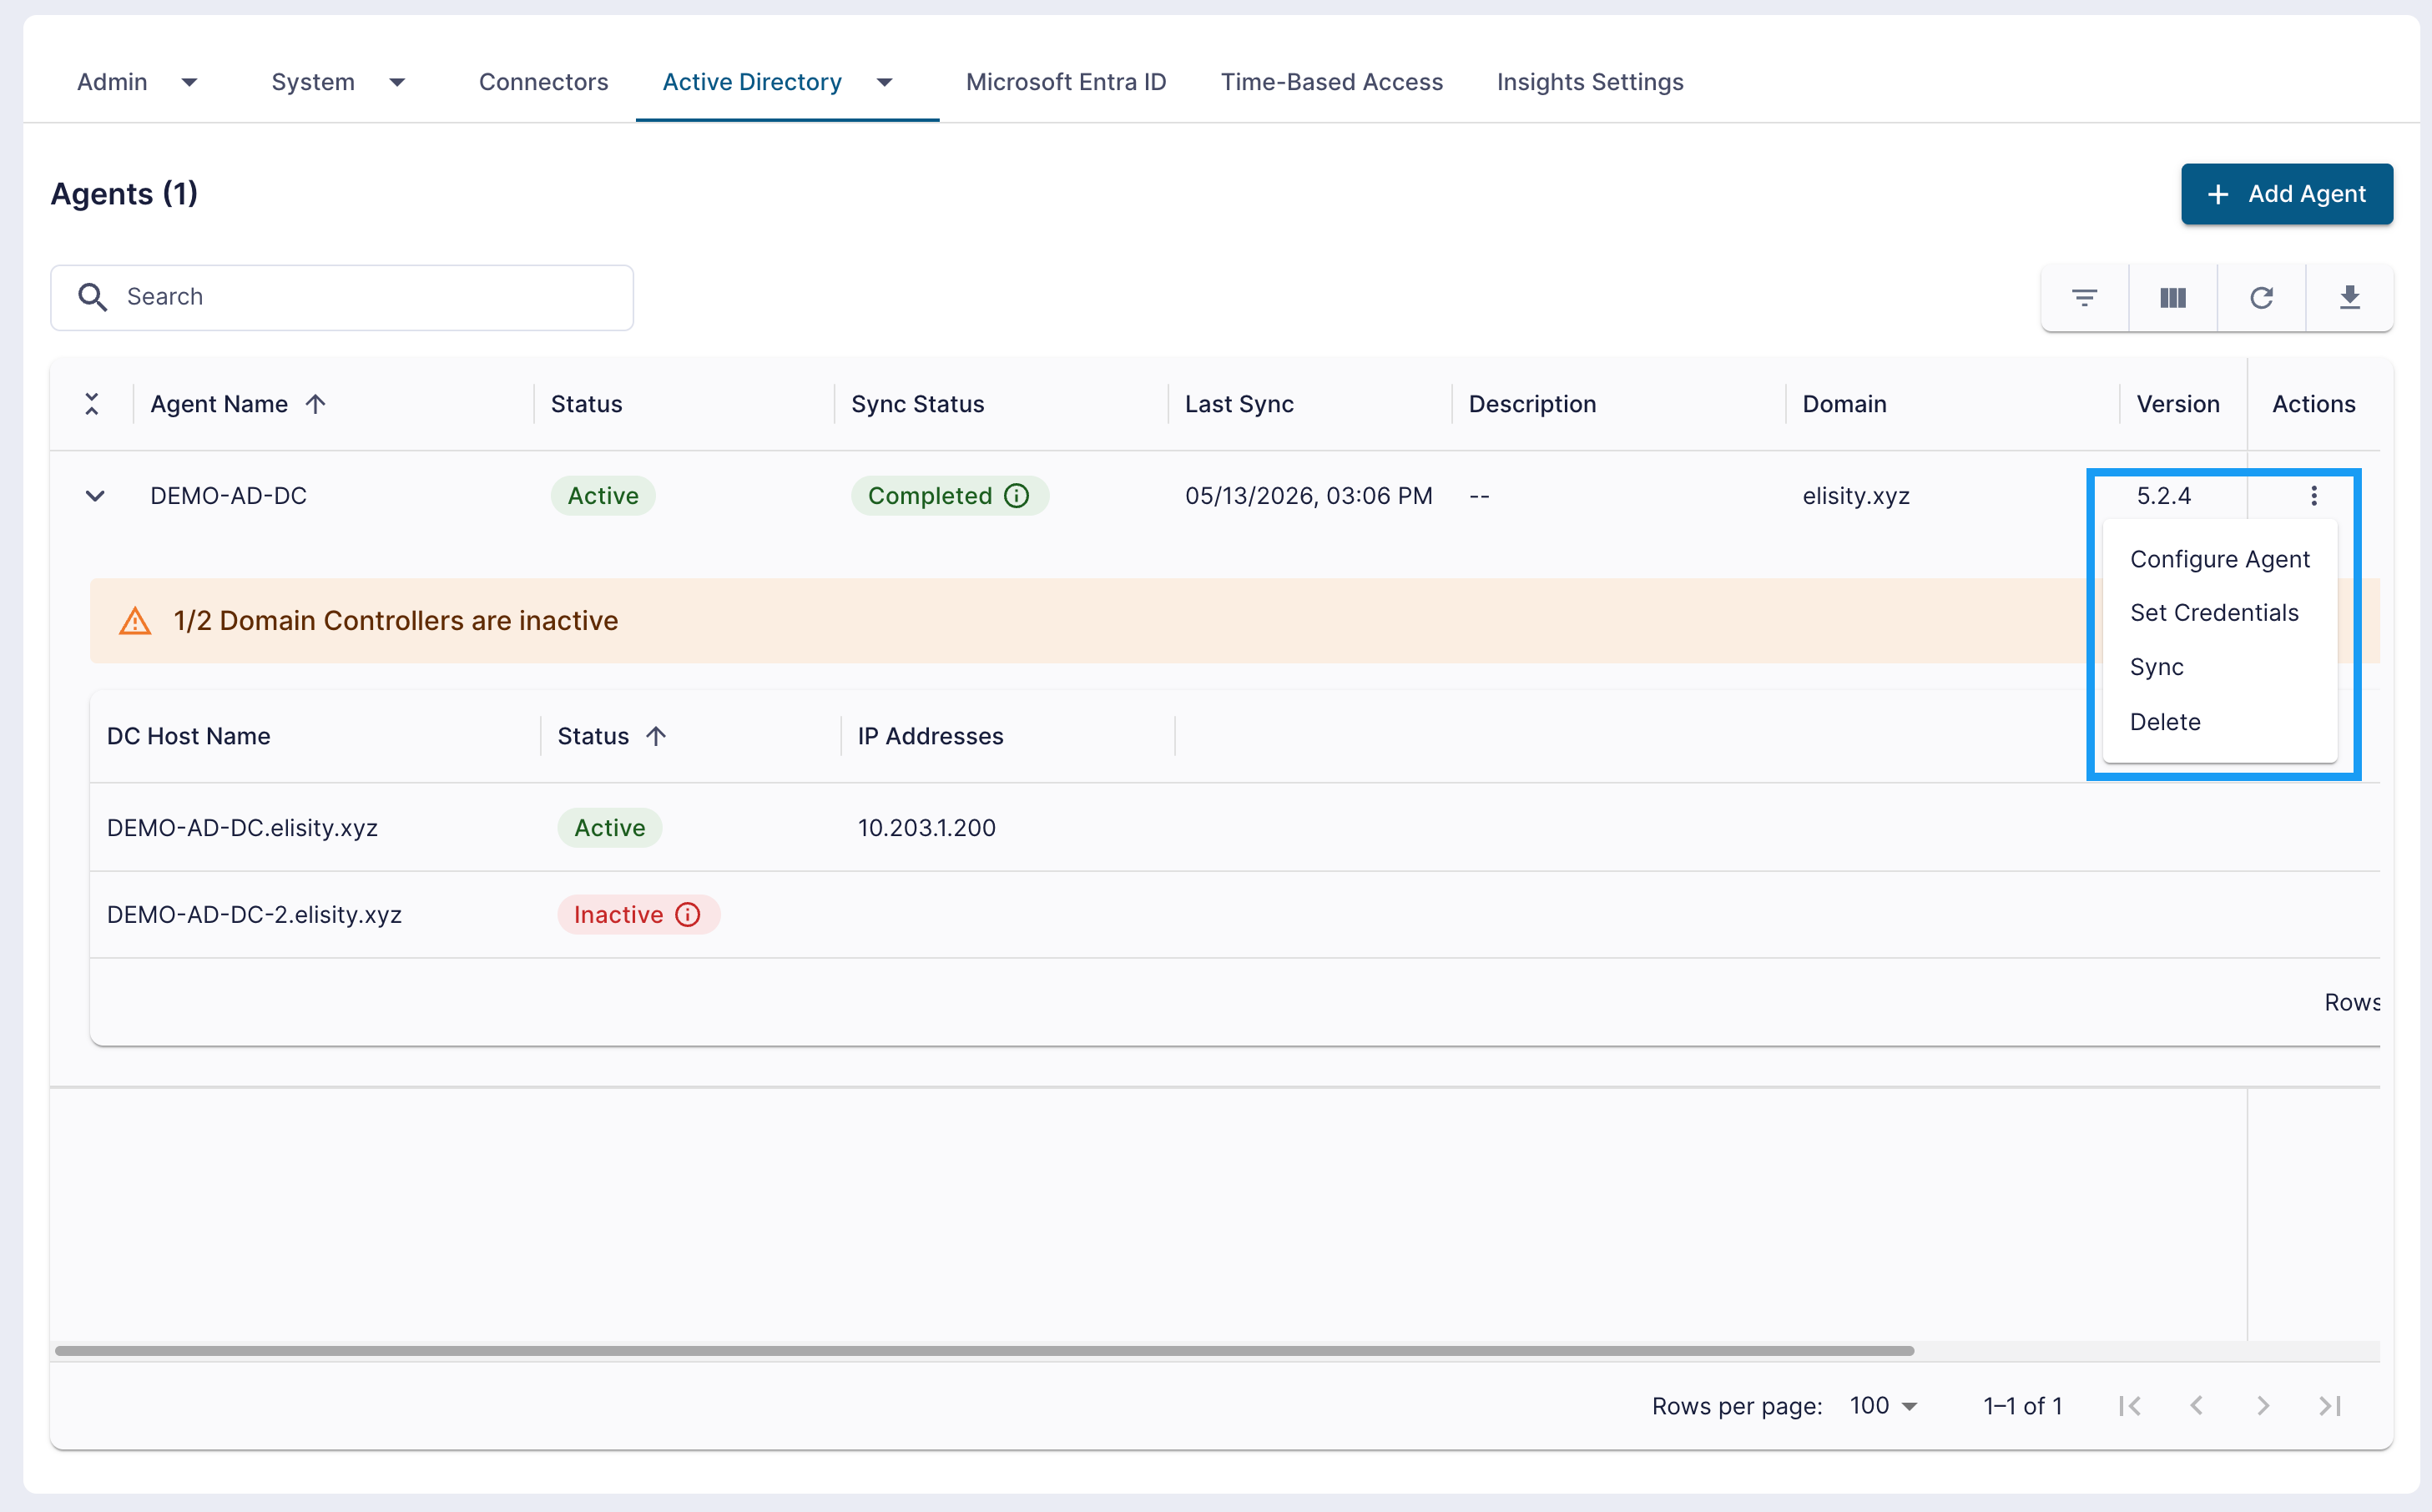Viewport: 2432px width, 1512px height.
Task: Click the collapse-all rows icon in header
Action: point(92,404)
